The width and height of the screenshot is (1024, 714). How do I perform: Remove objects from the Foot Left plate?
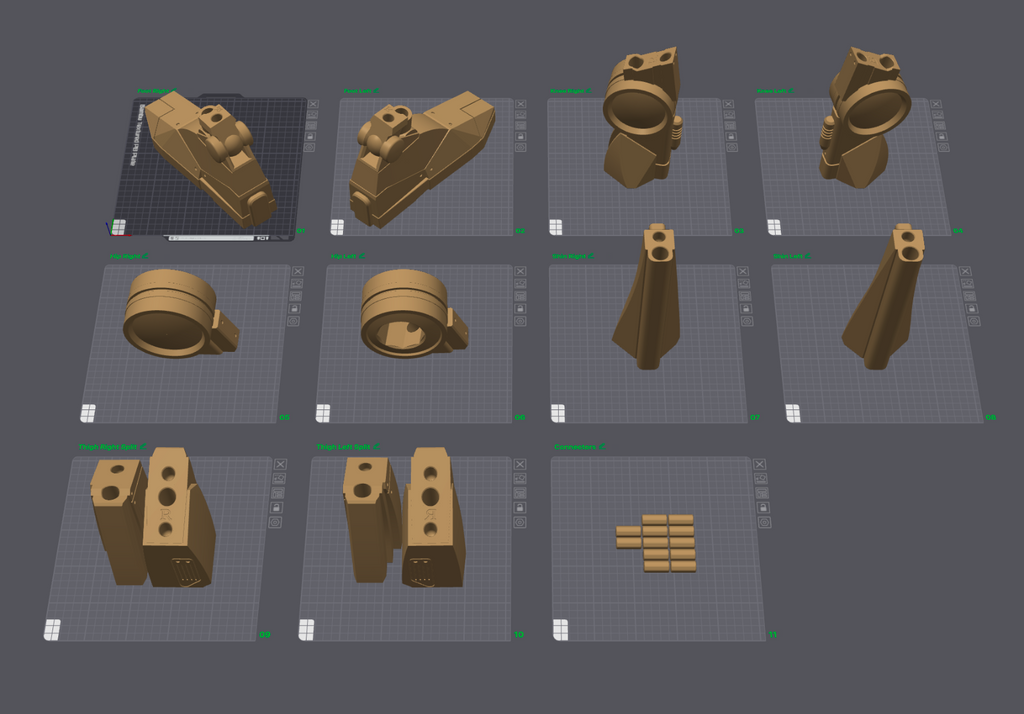520,104
